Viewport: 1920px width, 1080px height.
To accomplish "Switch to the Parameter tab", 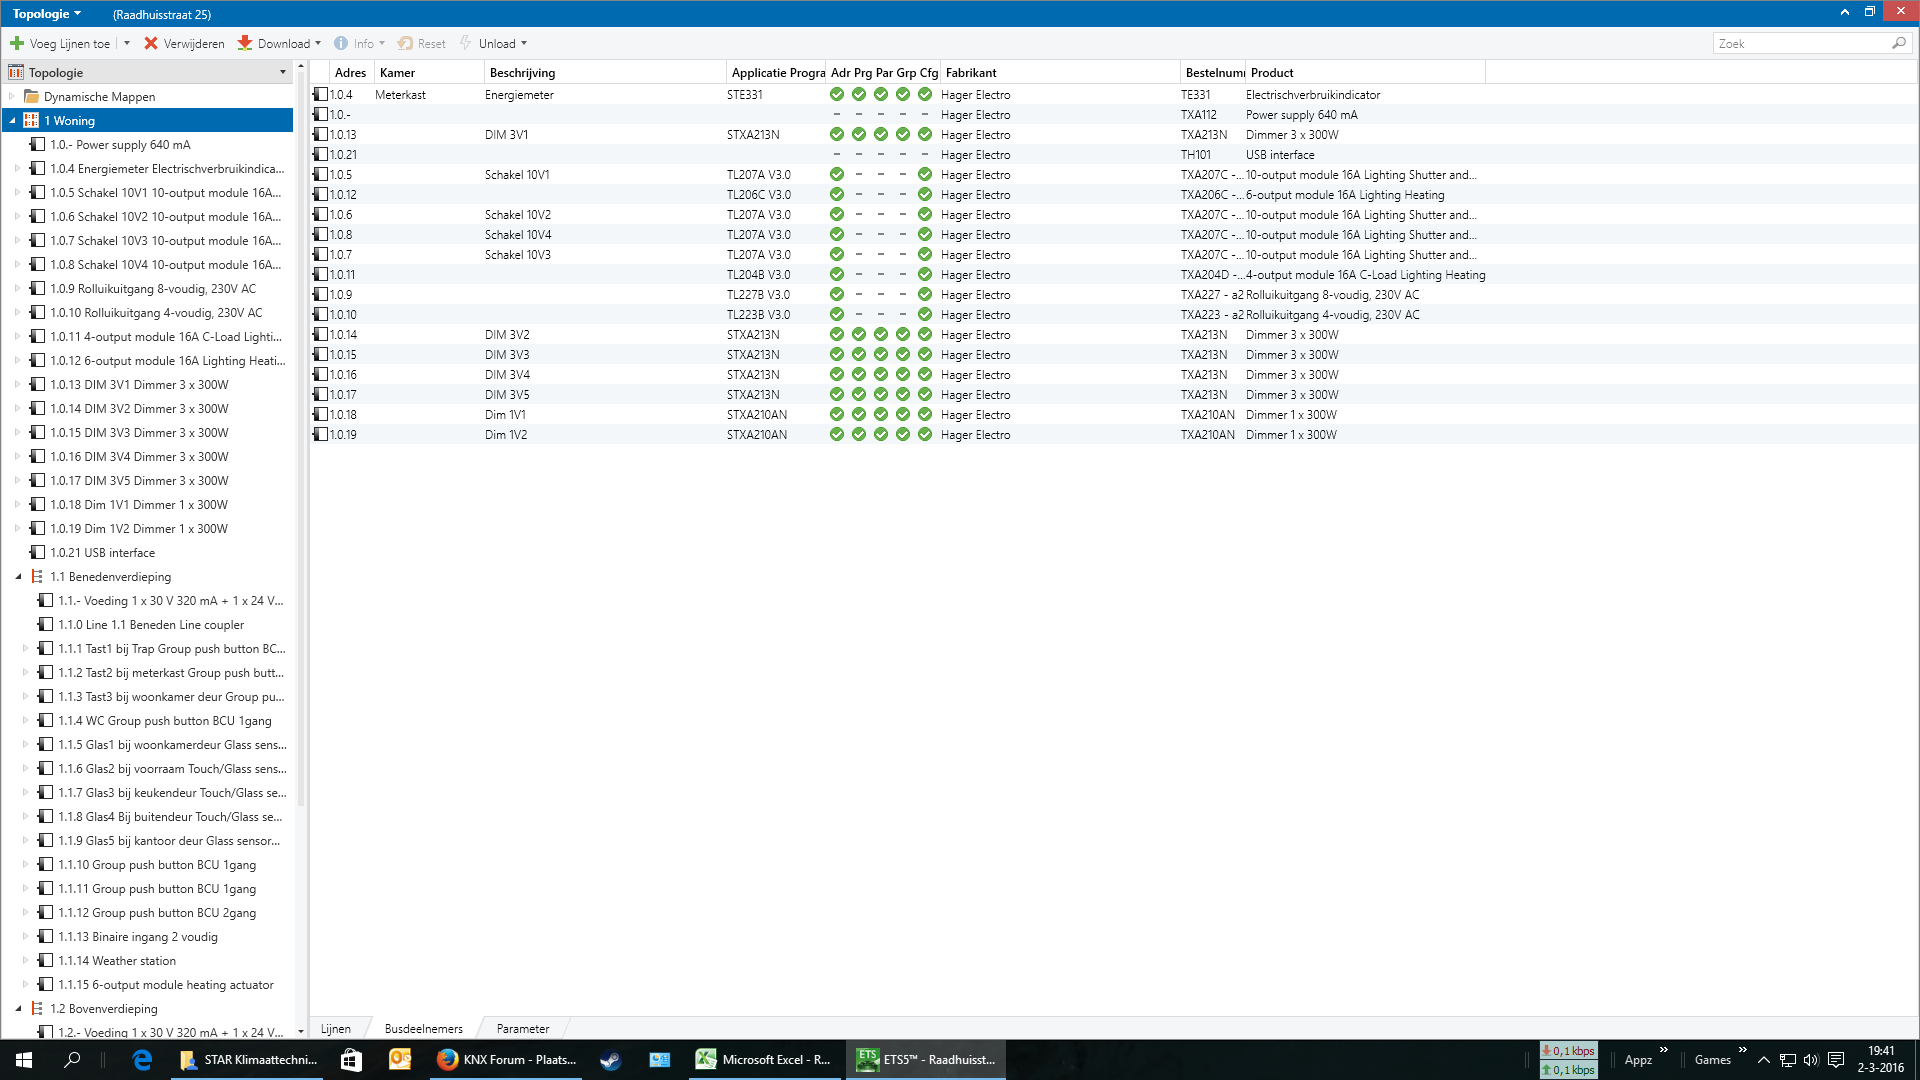I will (522, 1028).
